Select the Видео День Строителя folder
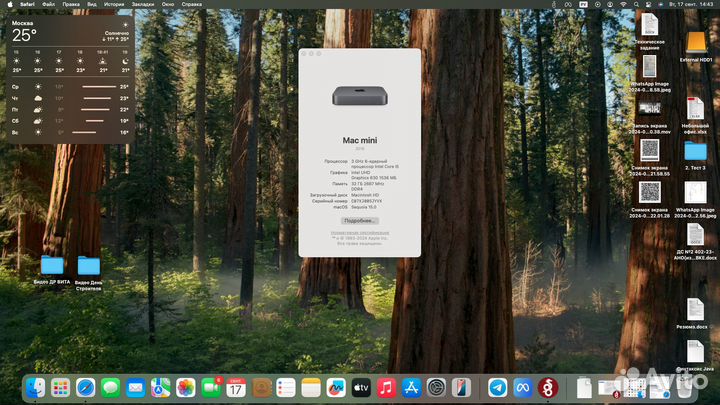This screenshot has width=720, height=405. [89, 273]
